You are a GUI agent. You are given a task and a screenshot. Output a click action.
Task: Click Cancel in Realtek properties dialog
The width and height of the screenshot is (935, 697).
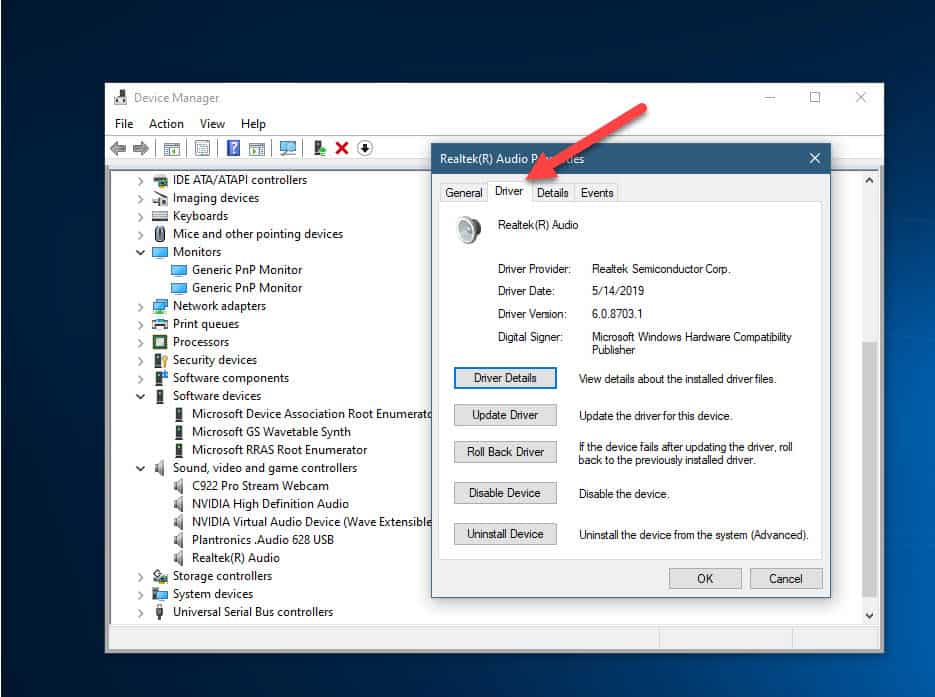(x=785, y=578)
